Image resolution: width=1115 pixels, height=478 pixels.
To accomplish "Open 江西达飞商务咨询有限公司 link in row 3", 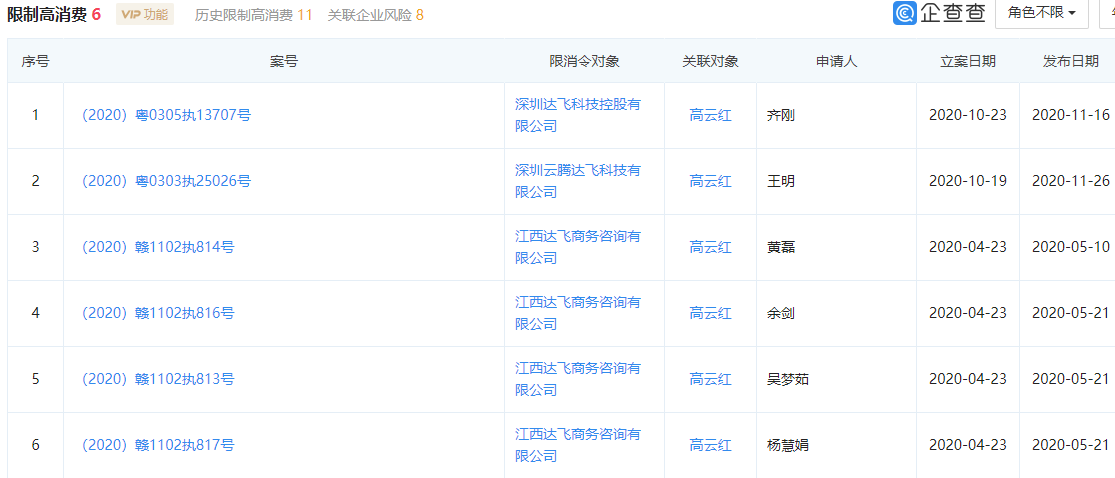I will pos(577,246).
